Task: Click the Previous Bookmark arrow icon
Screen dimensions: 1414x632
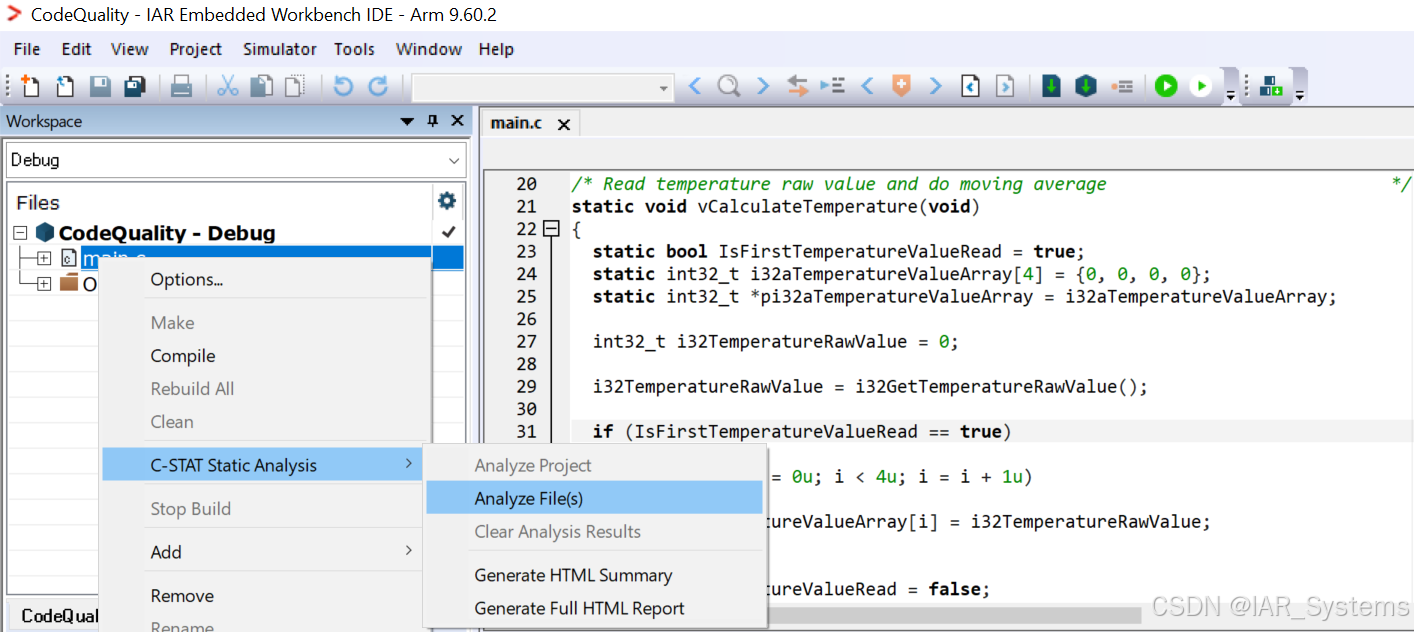Action: coord(867,87)
